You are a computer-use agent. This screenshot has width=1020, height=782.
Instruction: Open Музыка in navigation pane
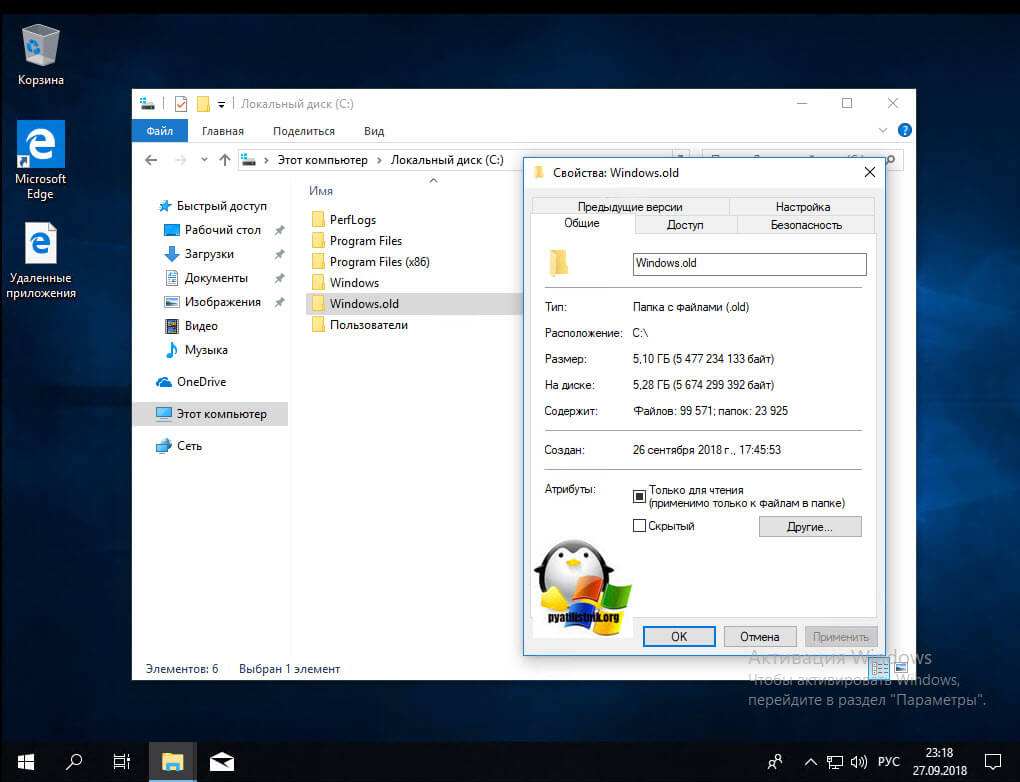(196, 350)
